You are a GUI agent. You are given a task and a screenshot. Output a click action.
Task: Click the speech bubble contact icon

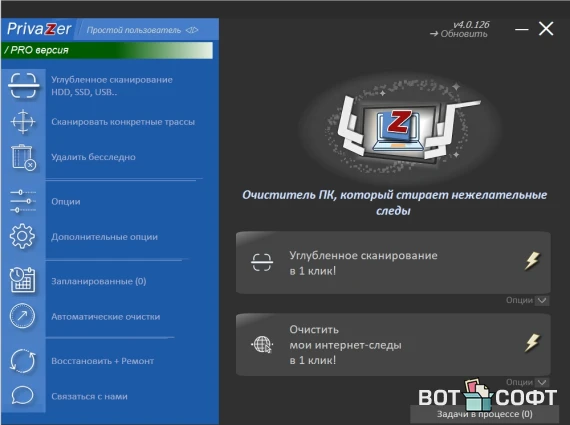click(23, 395)
